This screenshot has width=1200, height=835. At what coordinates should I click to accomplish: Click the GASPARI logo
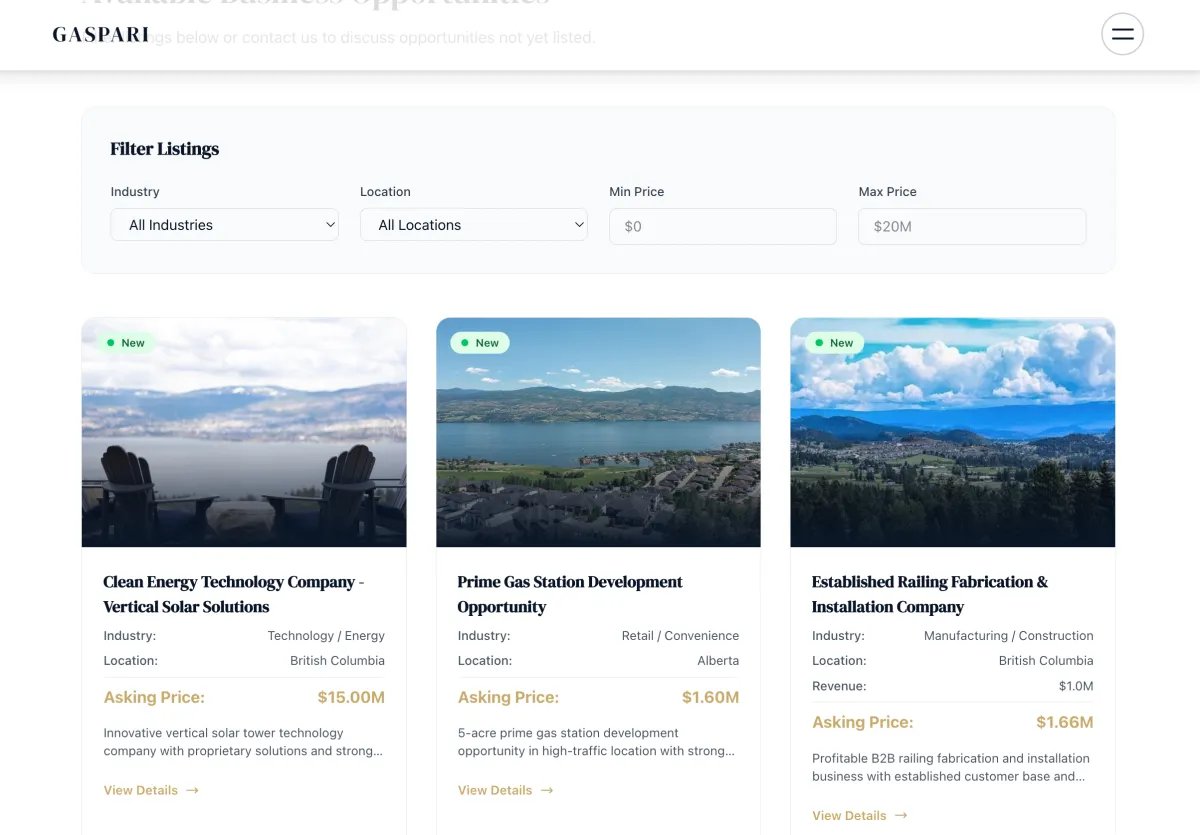[x=100, y=35]
